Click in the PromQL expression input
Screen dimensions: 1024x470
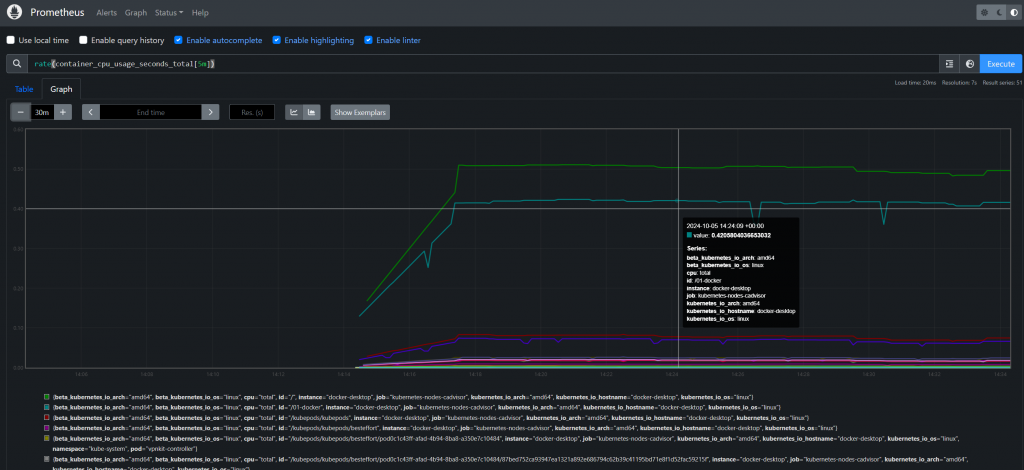(x=483, y=63)
